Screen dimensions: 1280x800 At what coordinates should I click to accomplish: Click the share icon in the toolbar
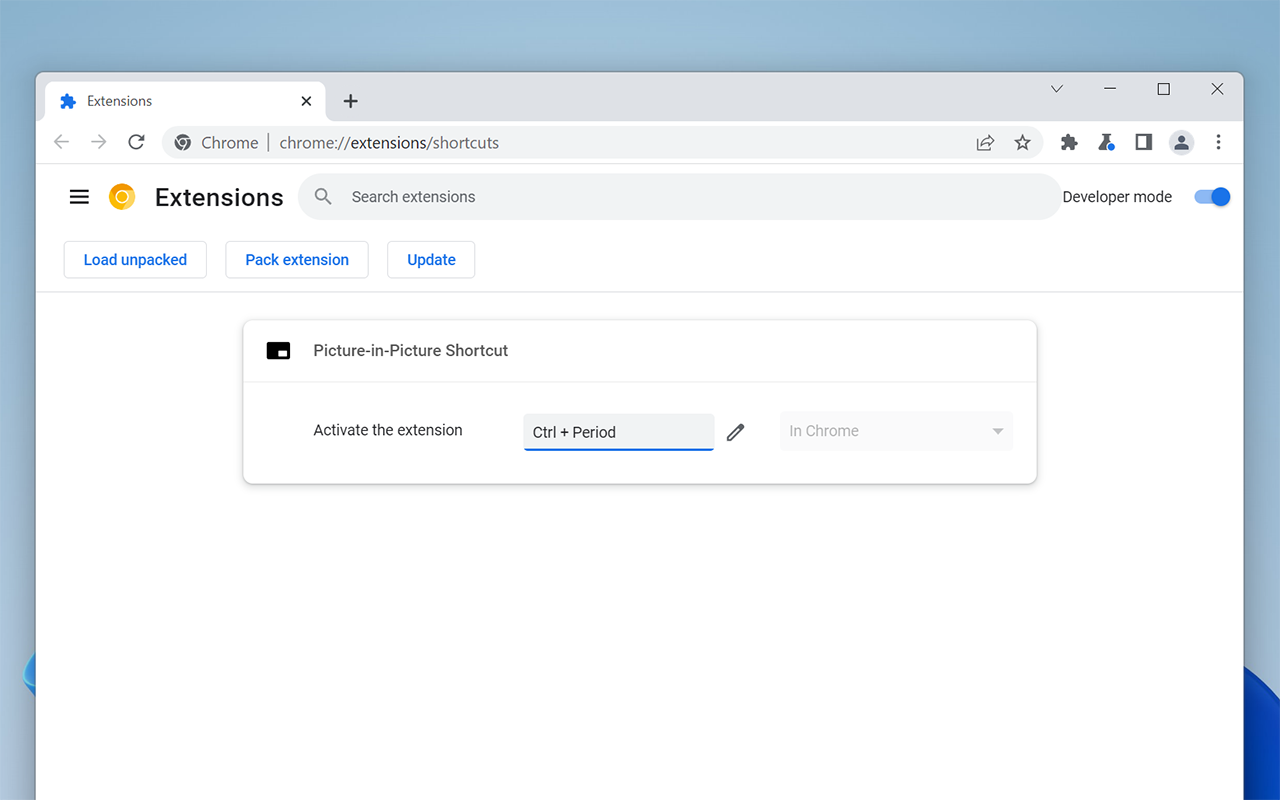coord(985,142)
